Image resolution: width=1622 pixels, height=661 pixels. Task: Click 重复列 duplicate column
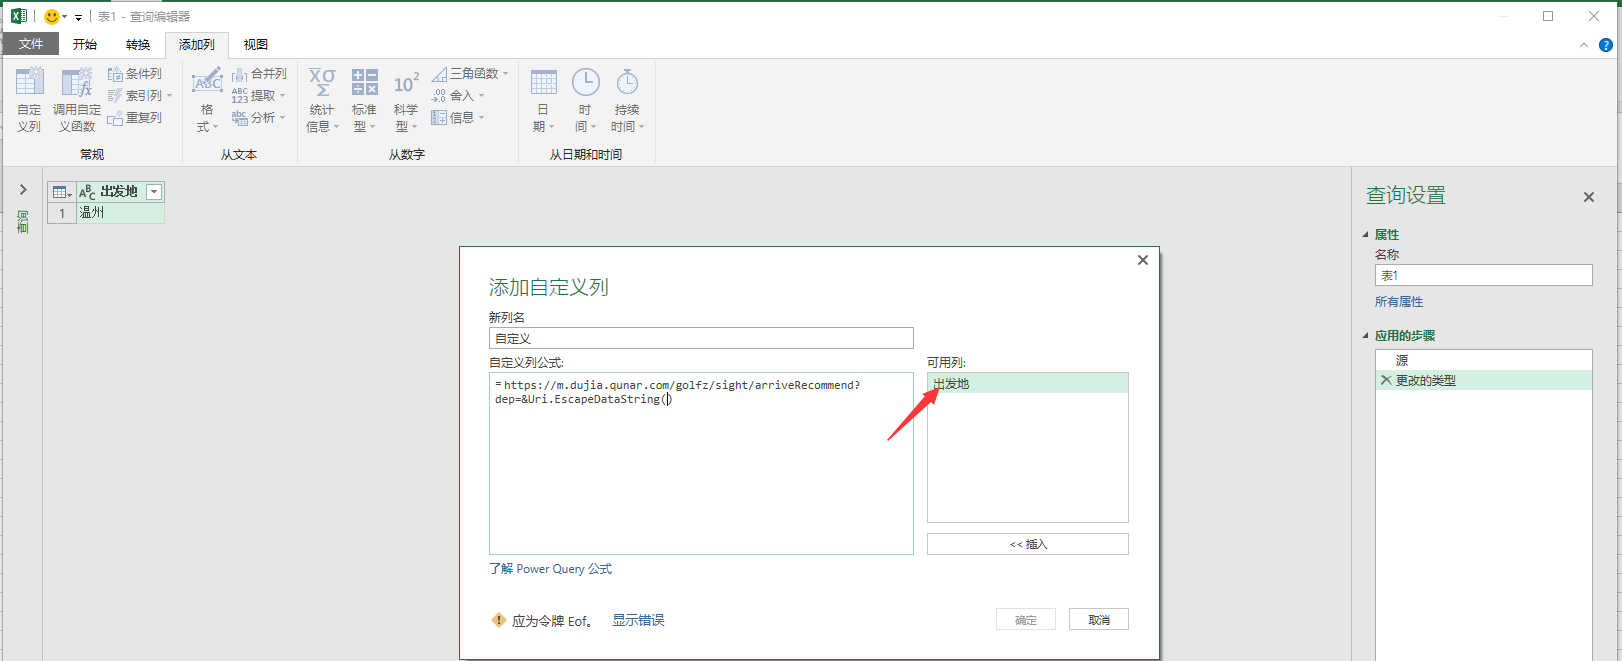(135, 118)
